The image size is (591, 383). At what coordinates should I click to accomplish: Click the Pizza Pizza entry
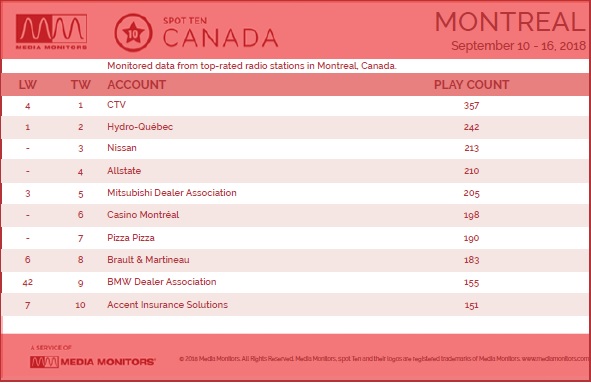pyautogui.click(x=131, y=238)
